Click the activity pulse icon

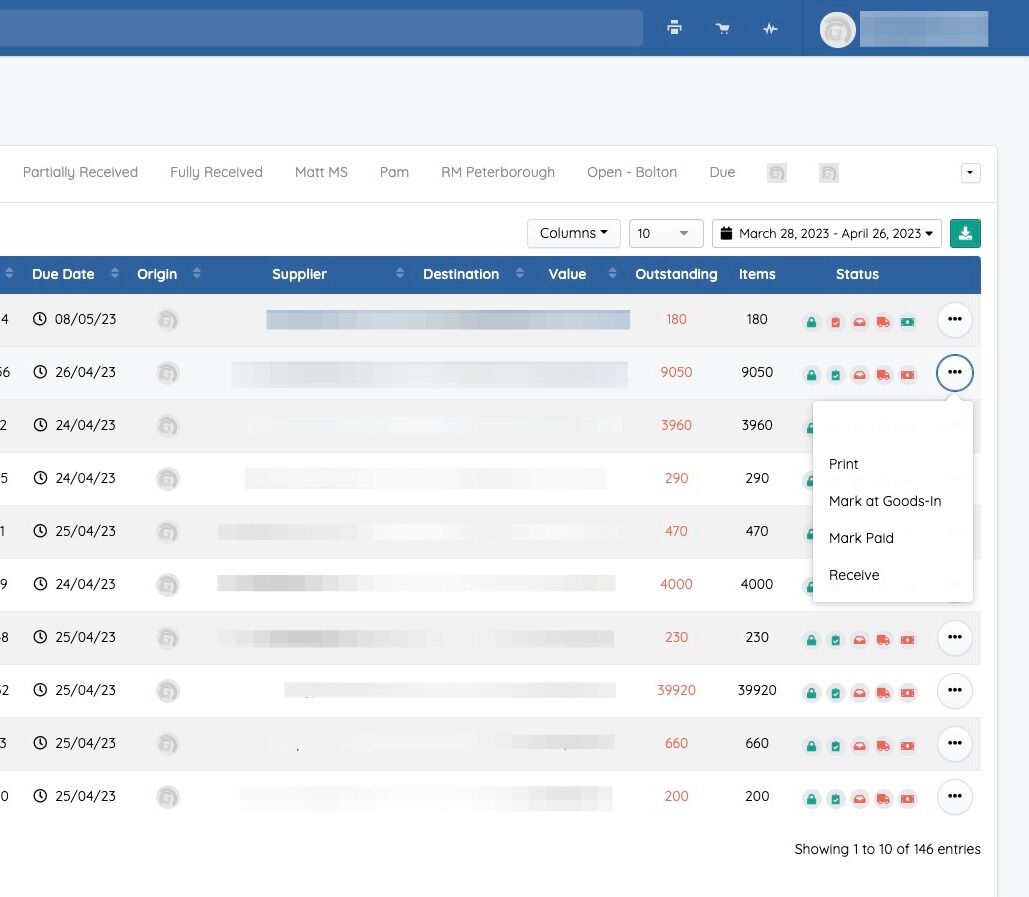[x=770, y=28]
